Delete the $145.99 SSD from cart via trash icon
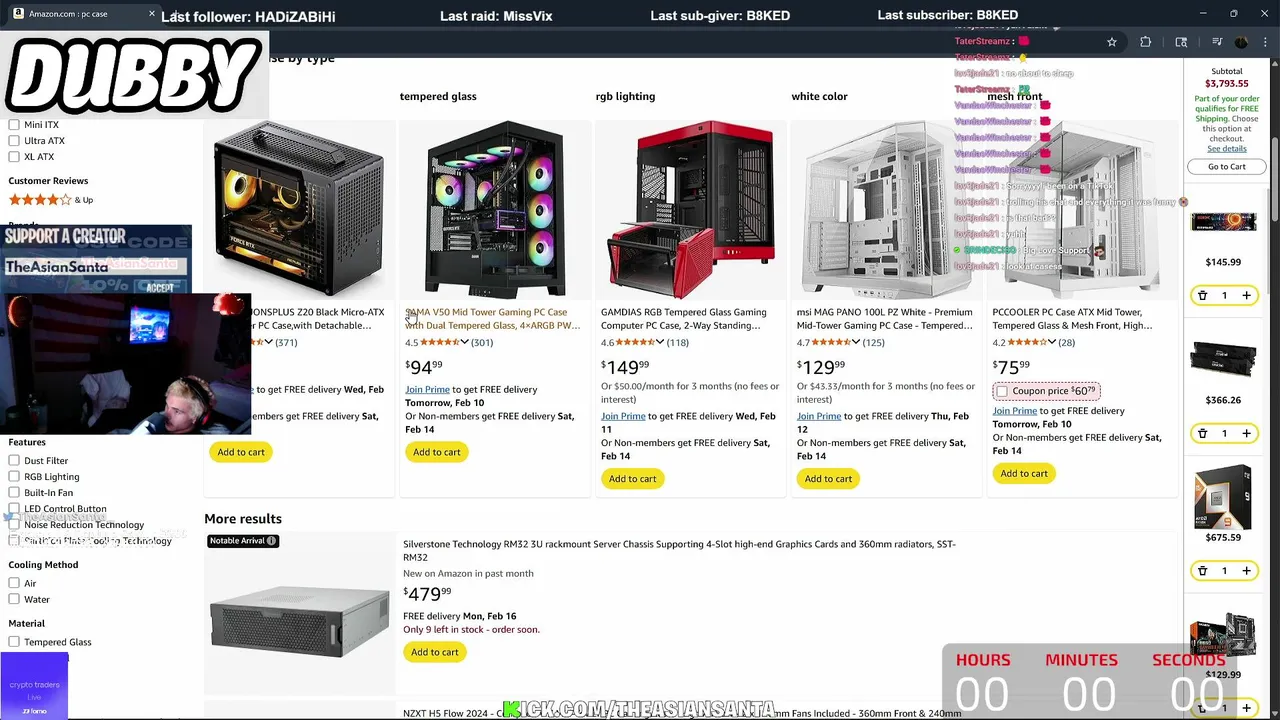The height and width of the screenshot is (720, 1280). pos(1202,296)
